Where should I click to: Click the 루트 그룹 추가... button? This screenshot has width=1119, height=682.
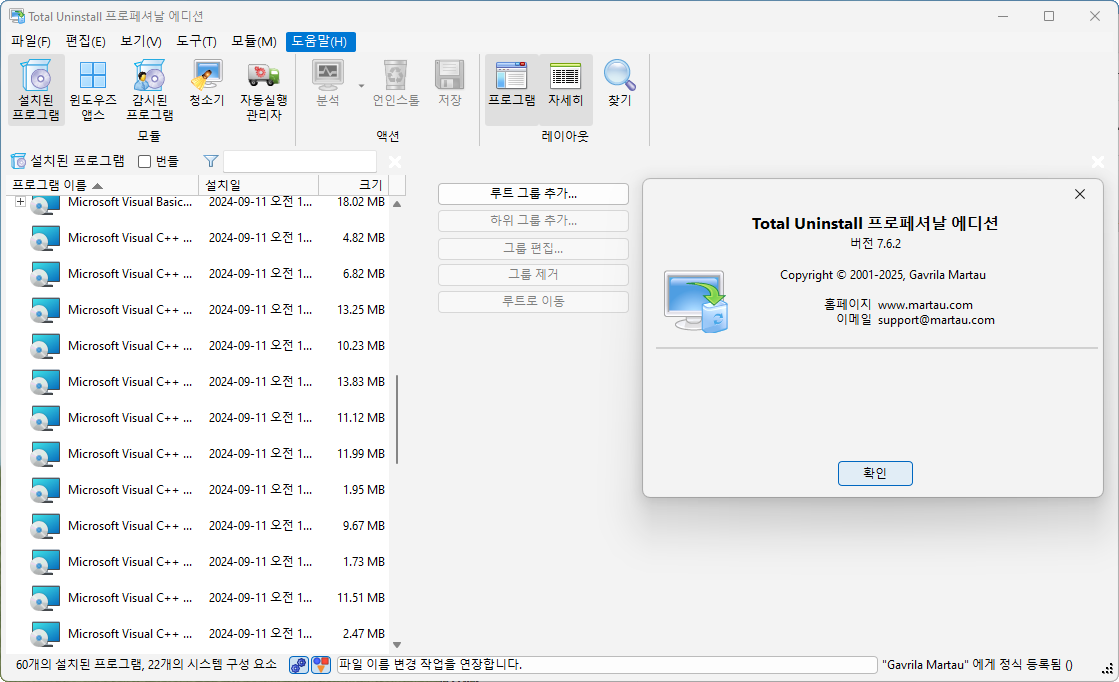[533, 193]
